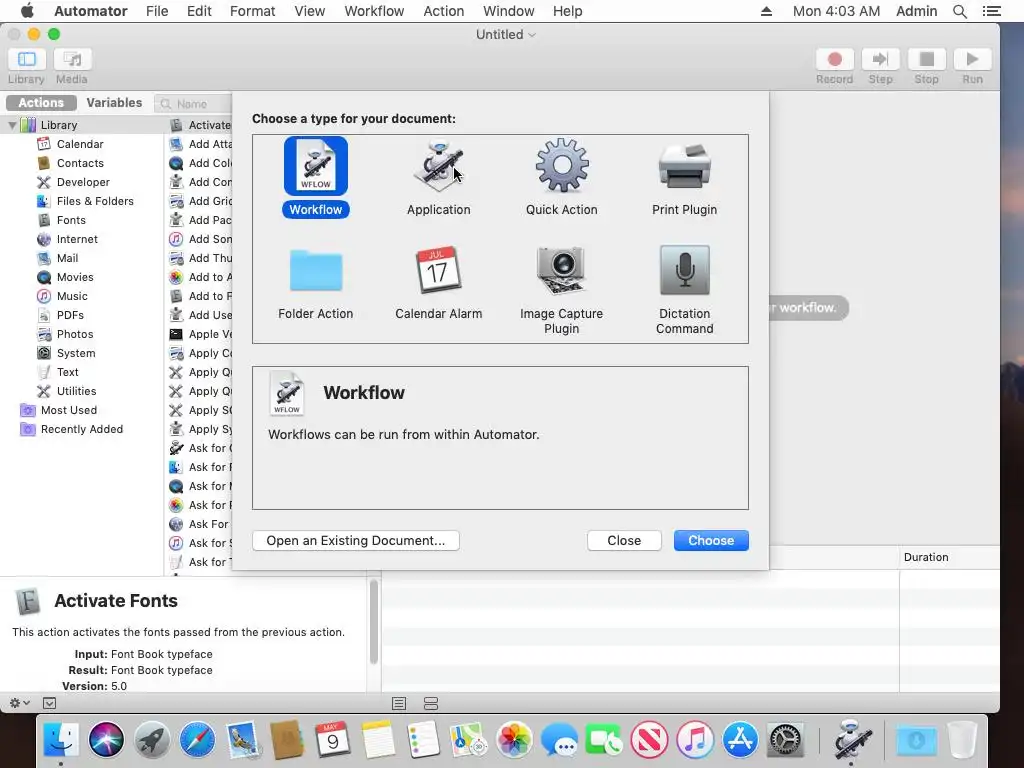
Task: Select the Workflow document type
Action: coord(315,178)
